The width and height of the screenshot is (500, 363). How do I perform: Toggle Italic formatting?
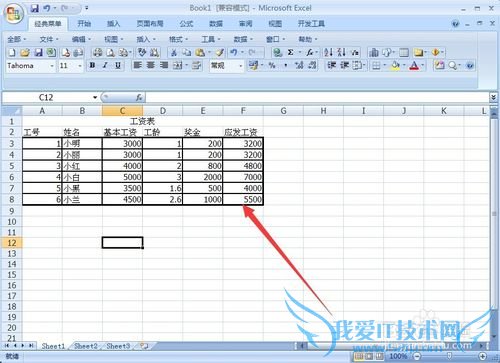tap(105, 65)
